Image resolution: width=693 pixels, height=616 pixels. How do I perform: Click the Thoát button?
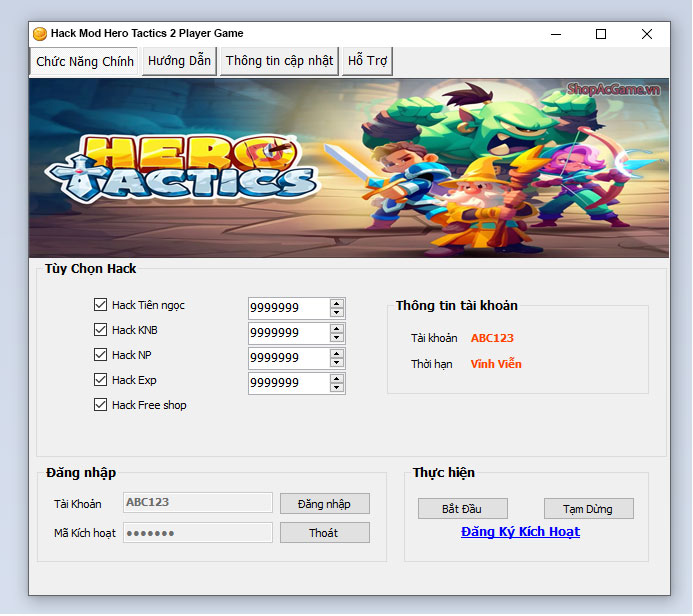click(325, 533)
